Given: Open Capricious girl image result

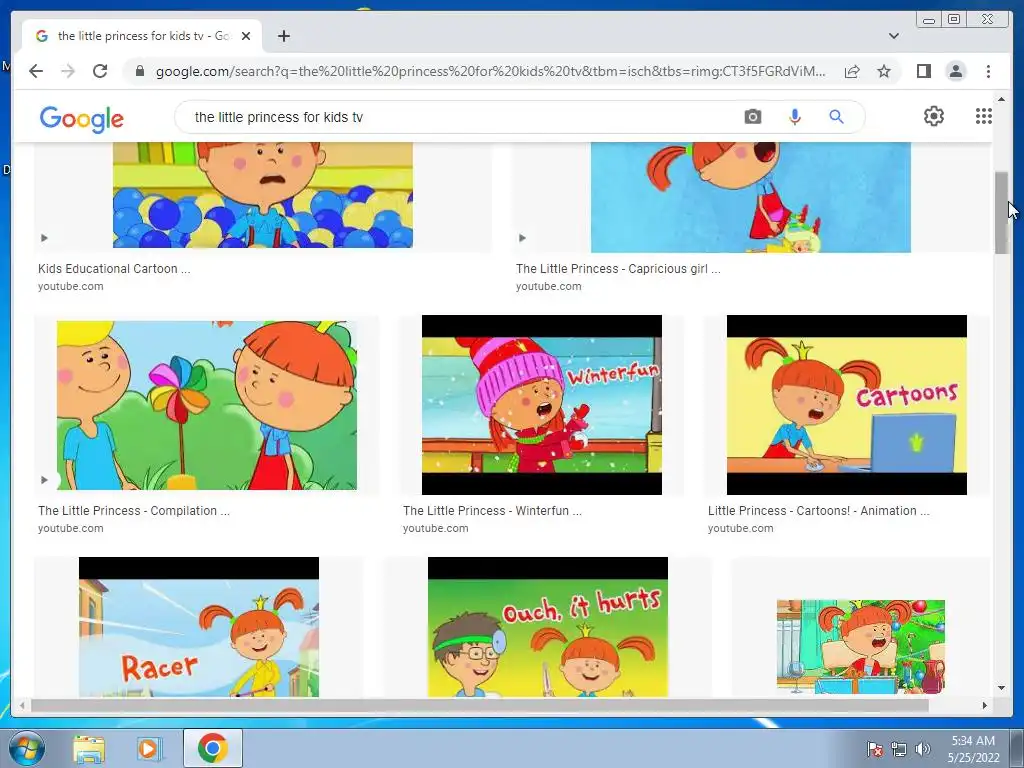Looking at the screenshot, I should click(x=750, y=197).
